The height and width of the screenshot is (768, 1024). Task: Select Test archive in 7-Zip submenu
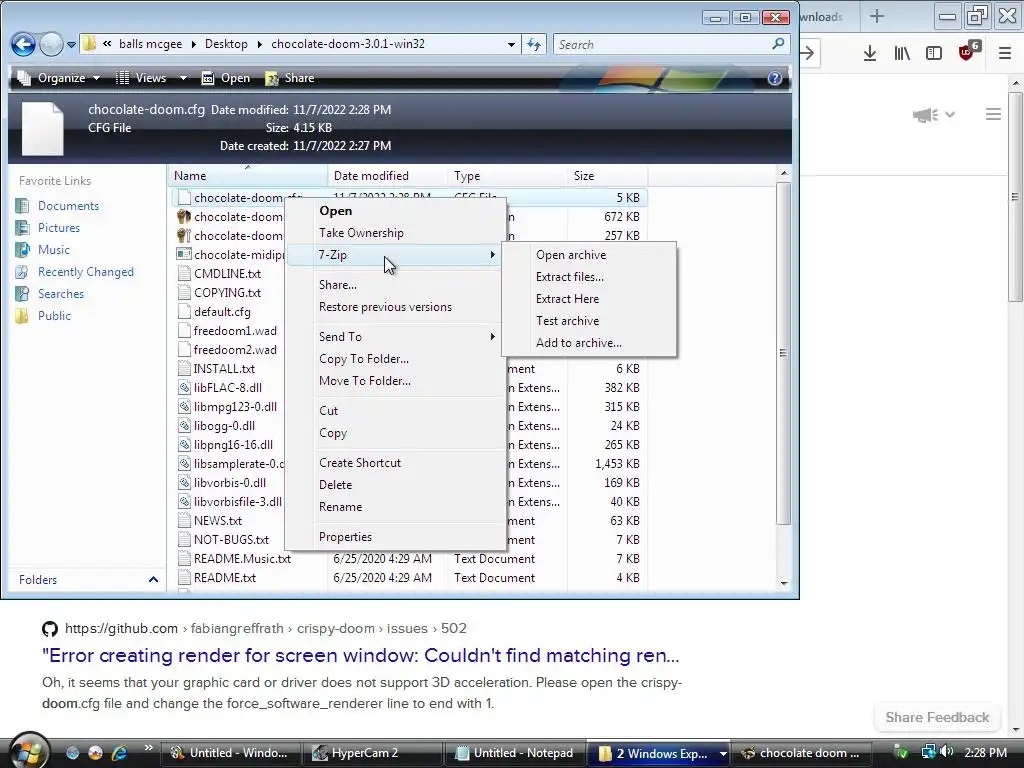pos(589,321)
